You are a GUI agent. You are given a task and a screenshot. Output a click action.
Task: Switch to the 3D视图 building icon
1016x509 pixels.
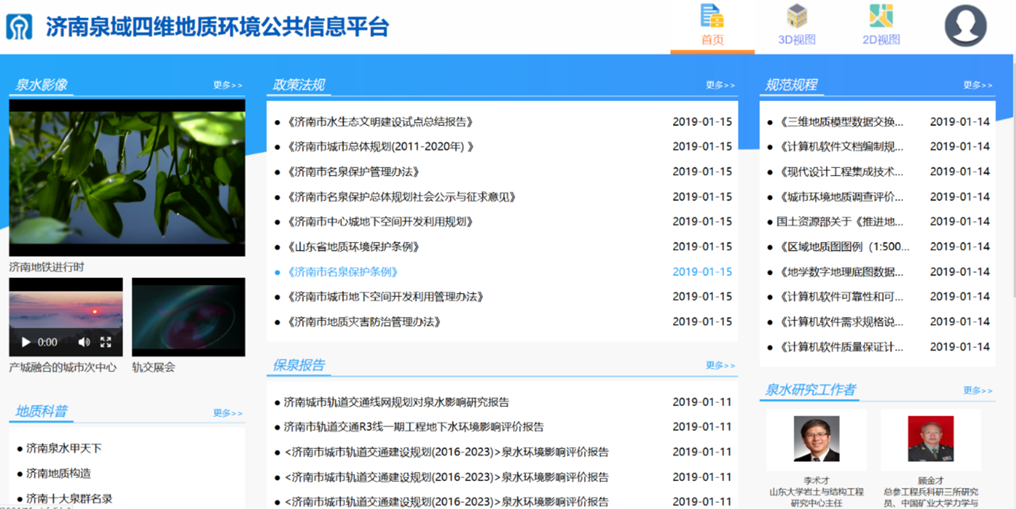click(797, 17)
